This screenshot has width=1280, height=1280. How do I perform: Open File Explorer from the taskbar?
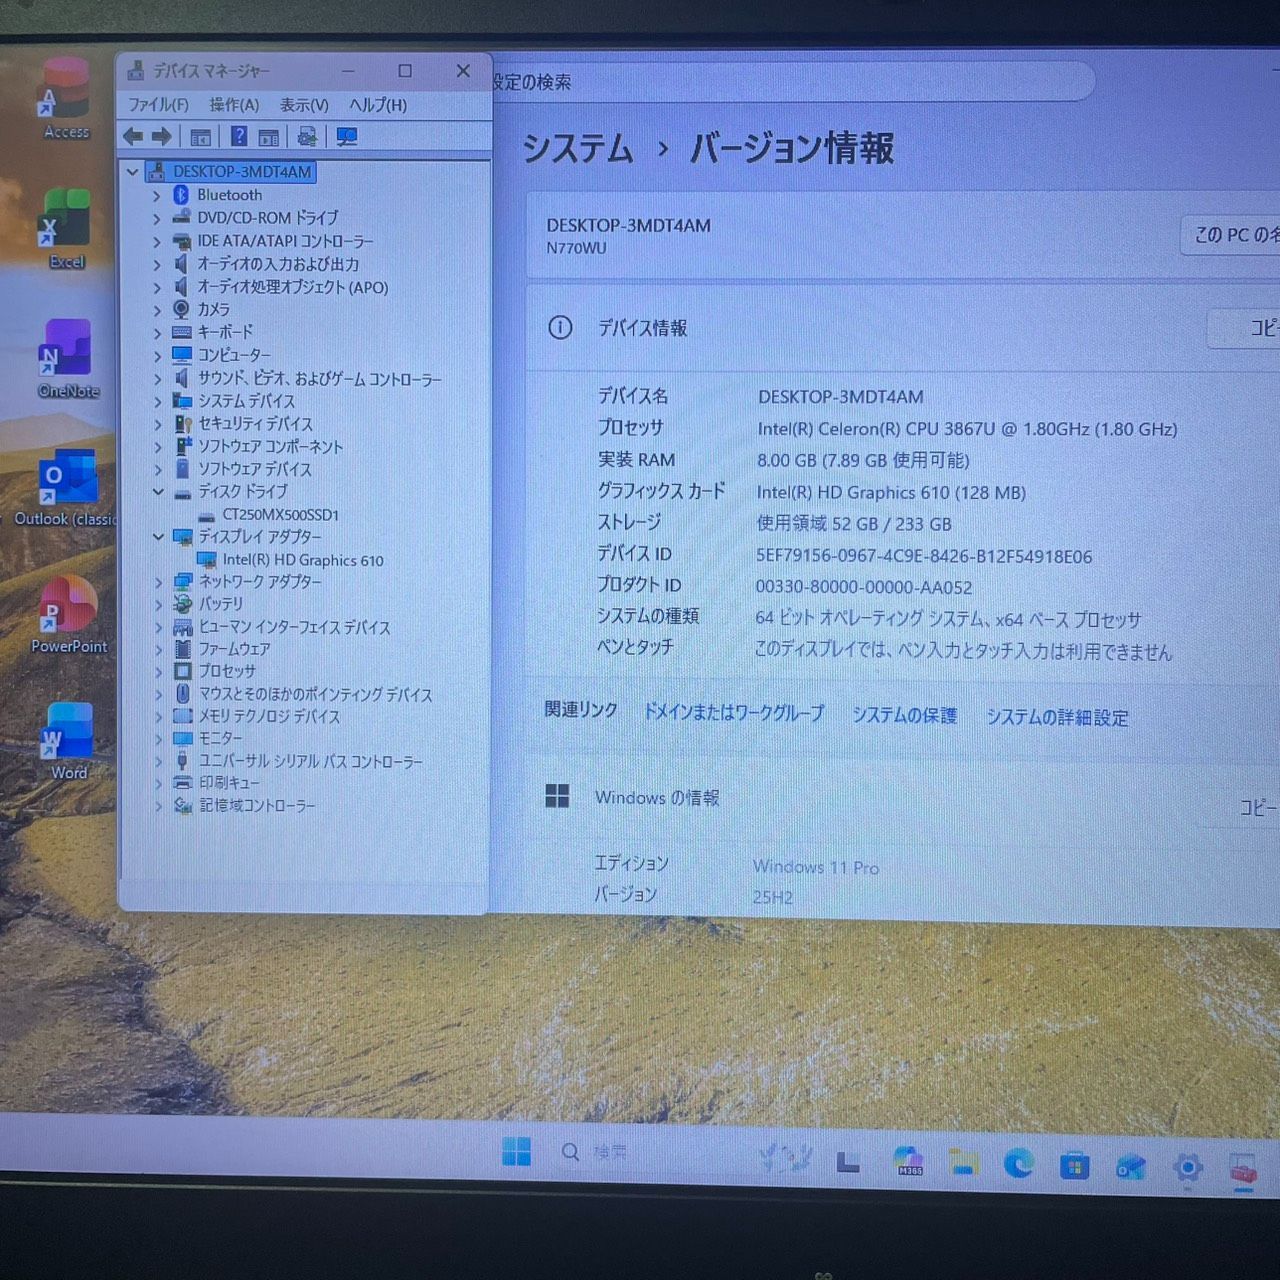(x=963, y=1161)
